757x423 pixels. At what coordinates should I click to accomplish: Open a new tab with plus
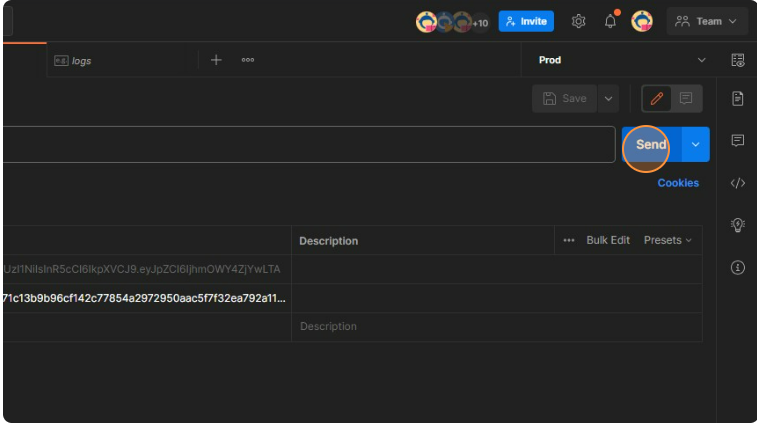pyautogui.click(x=216, y=60)
